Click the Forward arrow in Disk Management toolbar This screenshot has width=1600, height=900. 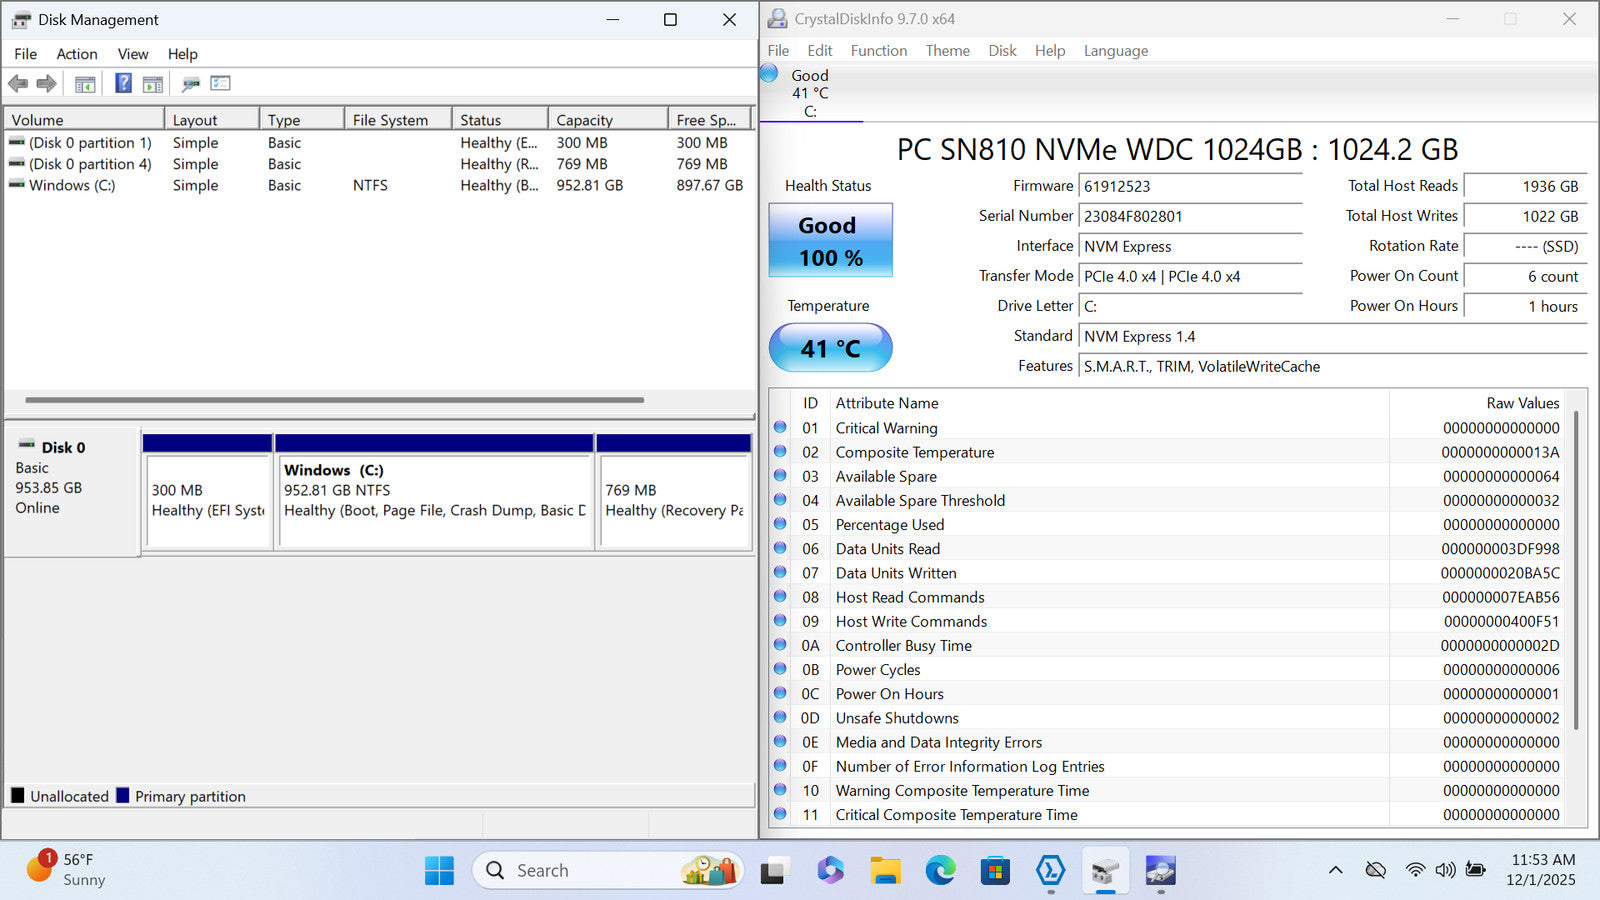tap(46, 84)
